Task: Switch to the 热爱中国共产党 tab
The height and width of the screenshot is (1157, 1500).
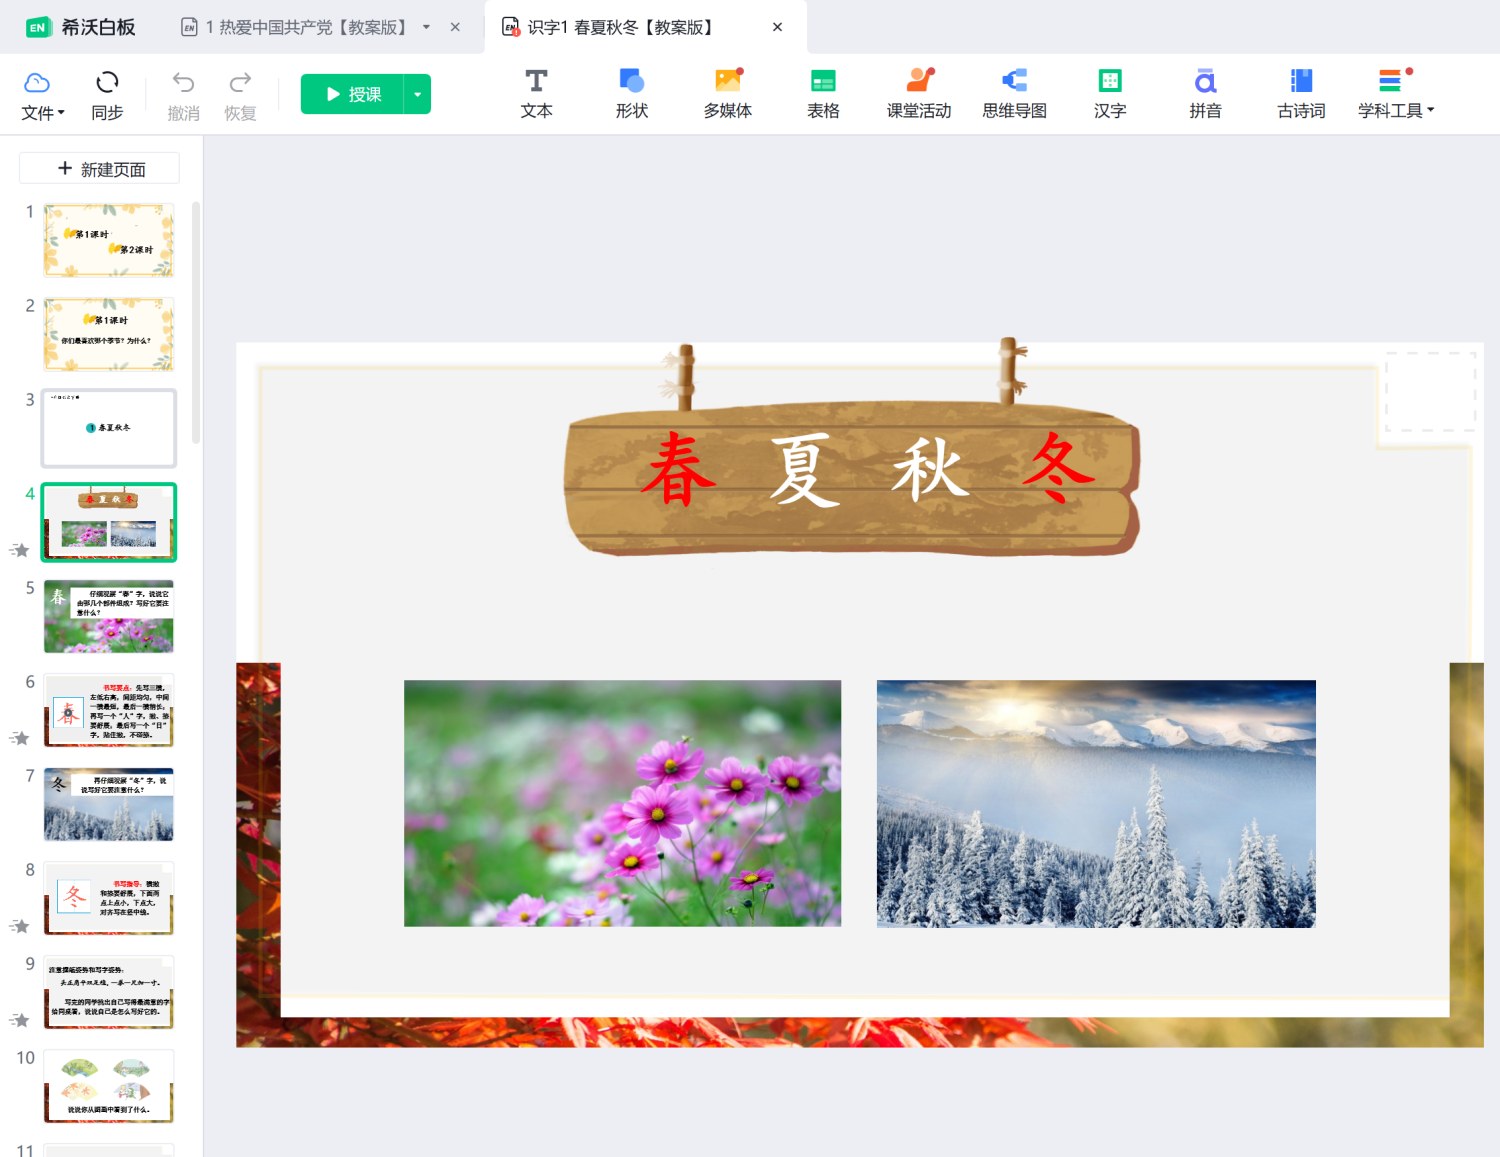Action: pos(300,27)
